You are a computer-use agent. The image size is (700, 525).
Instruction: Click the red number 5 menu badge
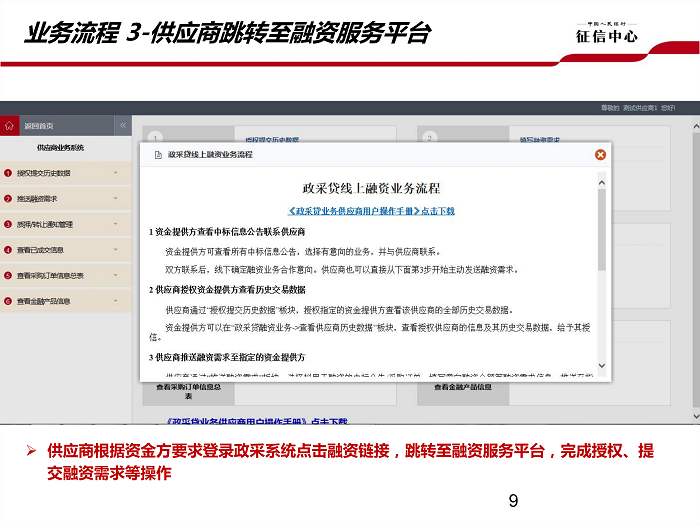(x=8, y=275)
